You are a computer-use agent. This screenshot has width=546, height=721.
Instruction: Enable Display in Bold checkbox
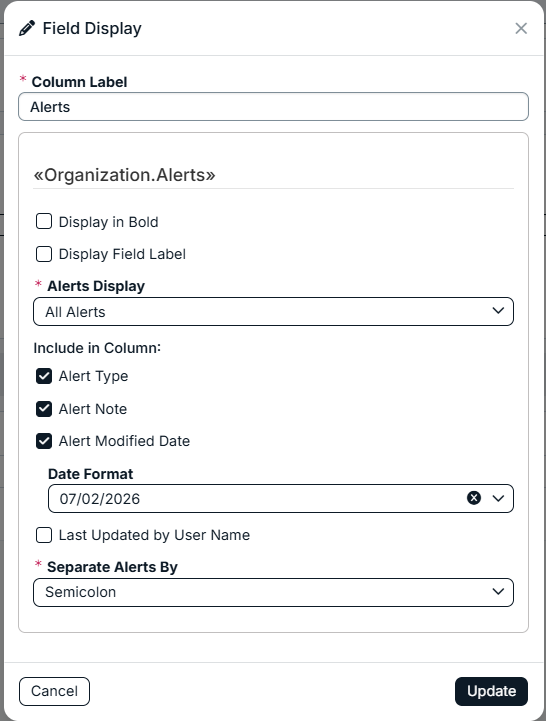pyautogui.click(x=44, y=221)
